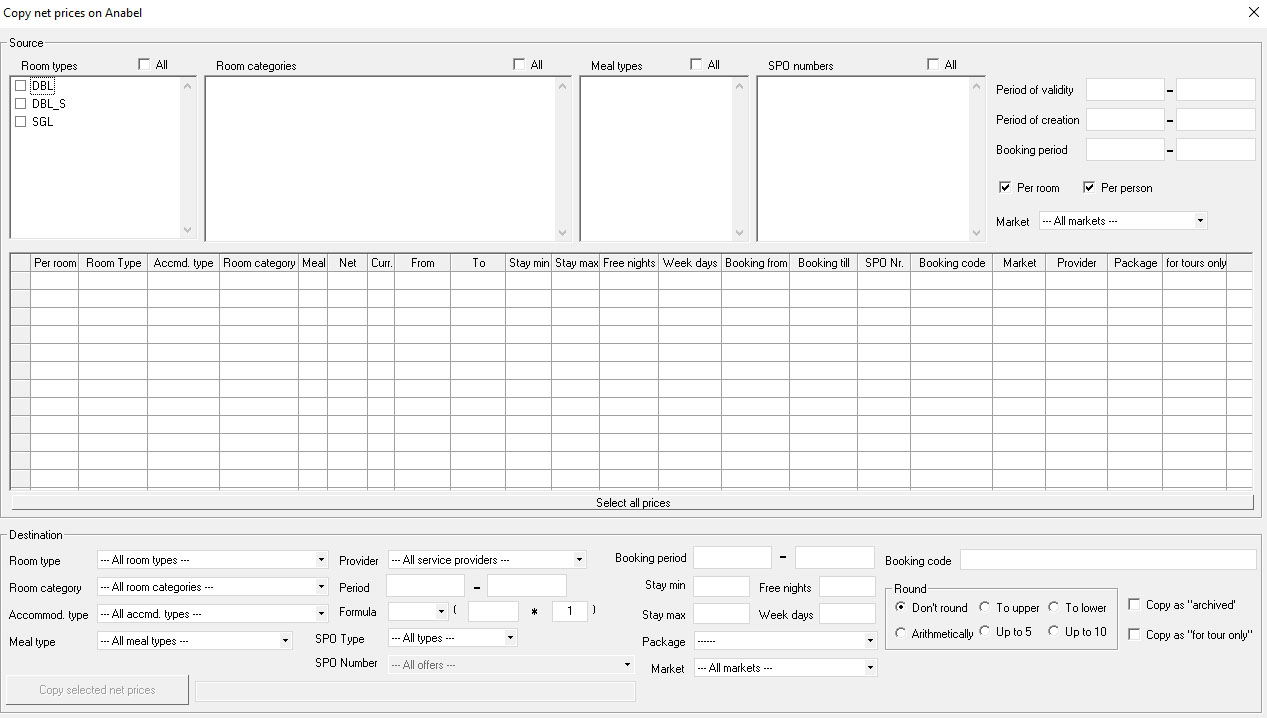The height and width of the screenshot is (718, 1267).
Task: Select the Up to 10 rounding option
Action: (x=1054, y=631)
